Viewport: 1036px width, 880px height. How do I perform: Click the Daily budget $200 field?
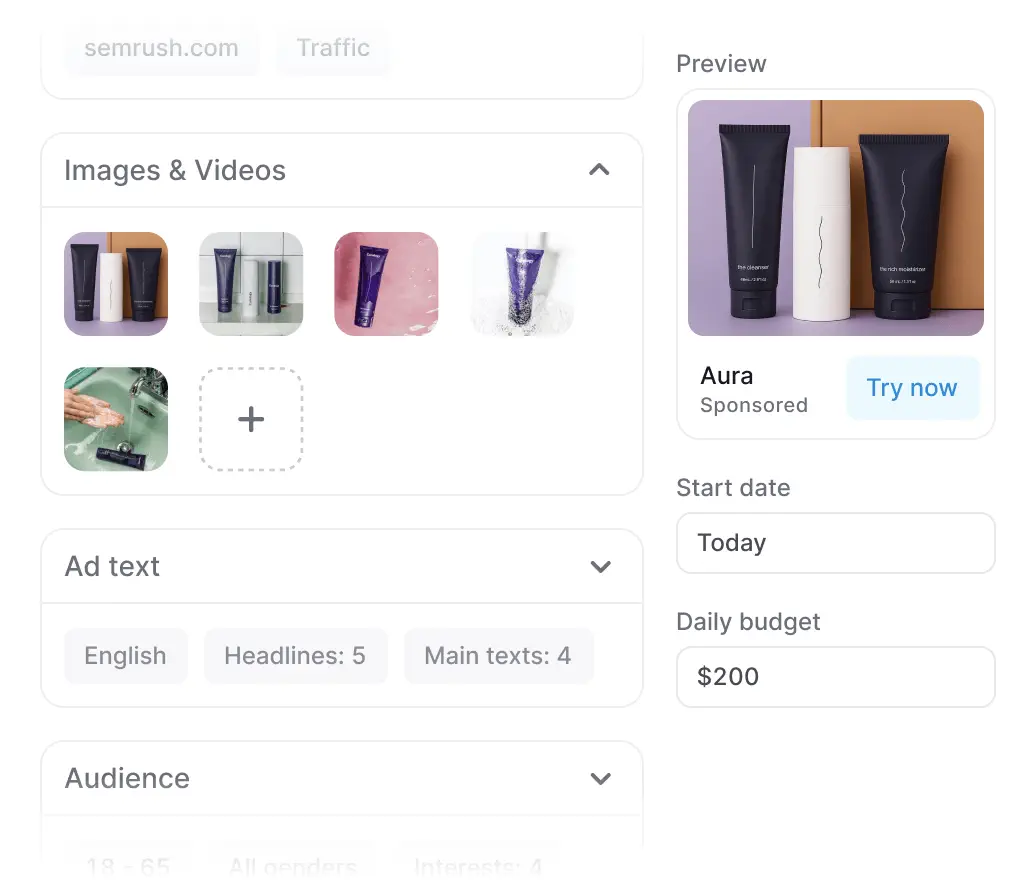coord(835,677)
